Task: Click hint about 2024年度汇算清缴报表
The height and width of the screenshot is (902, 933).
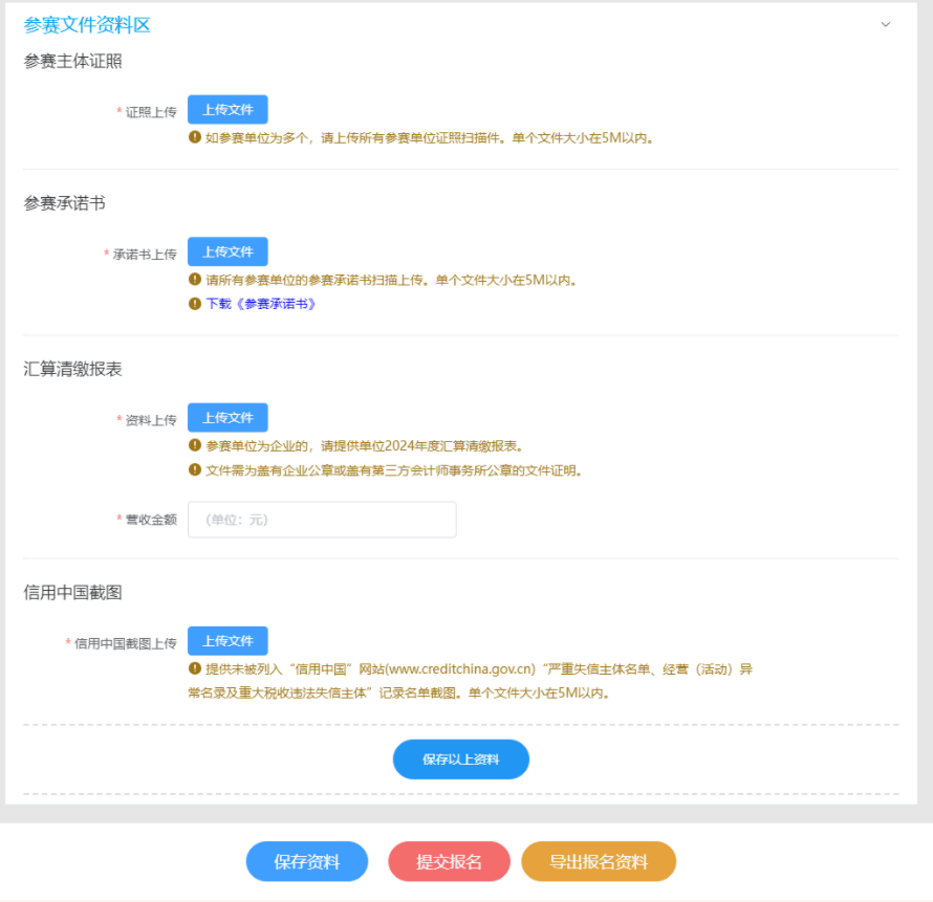Action: [x=364, y=446]
